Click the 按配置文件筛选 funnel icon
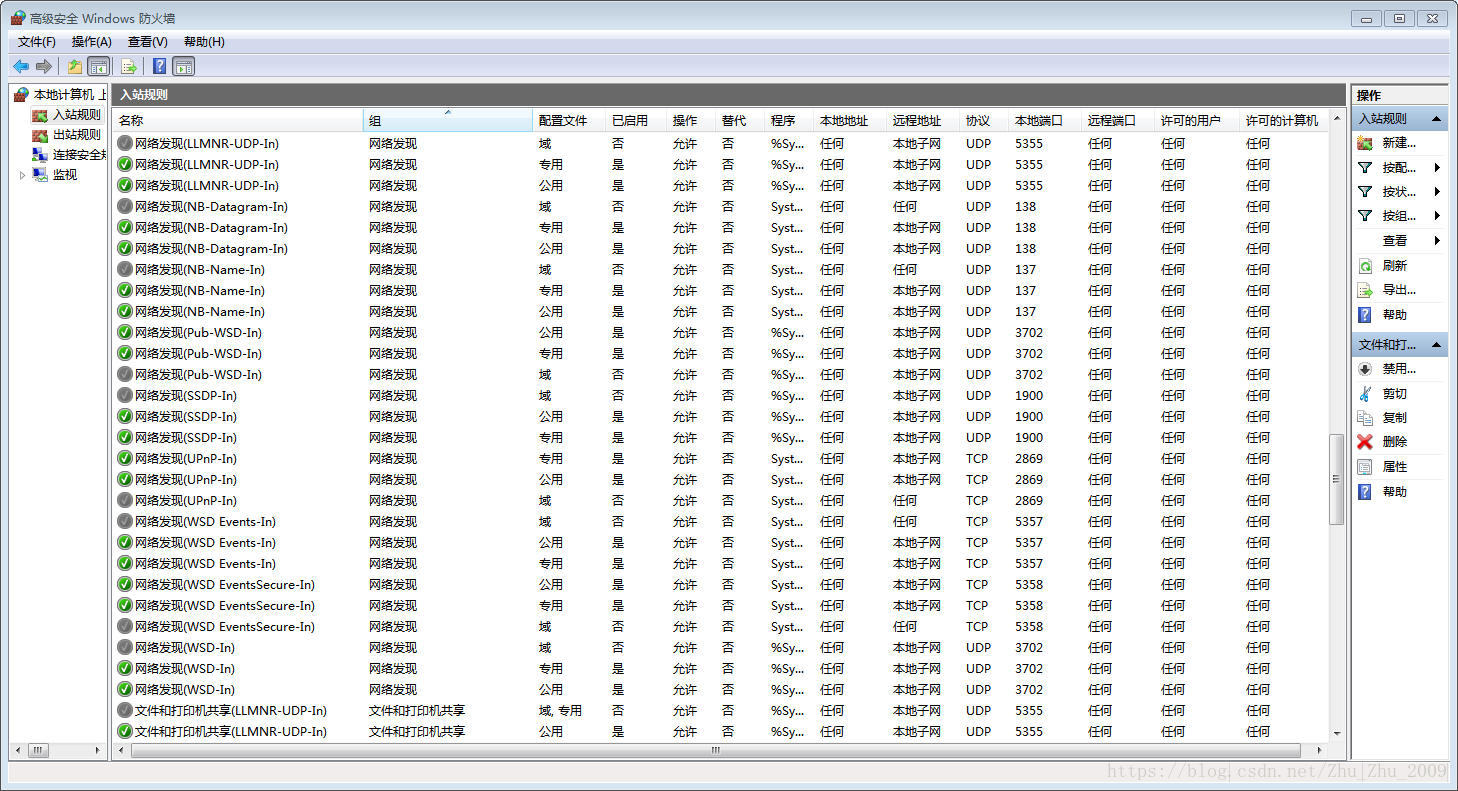 tap(1365, 167)
